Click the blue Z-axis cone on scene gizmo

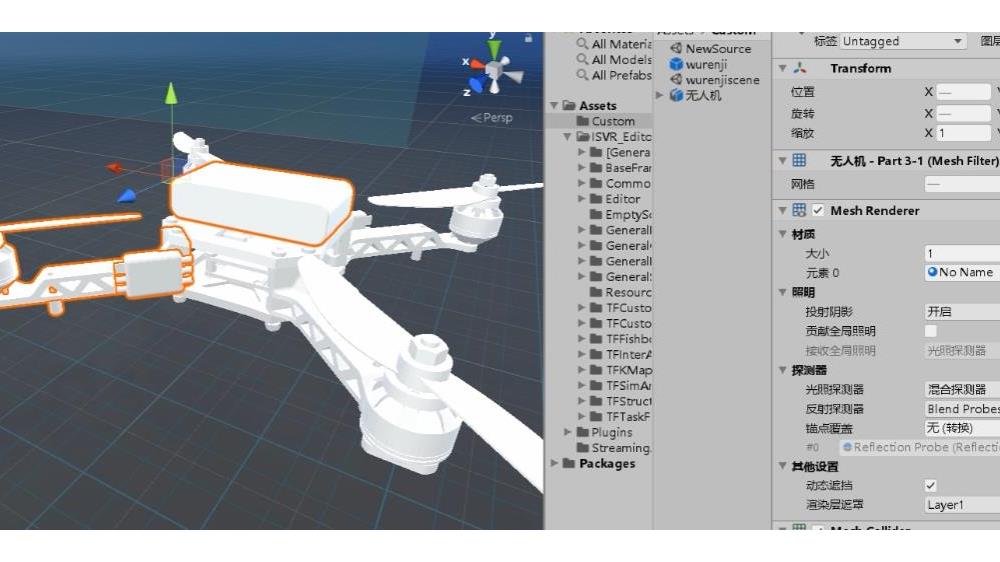[478, 86]
